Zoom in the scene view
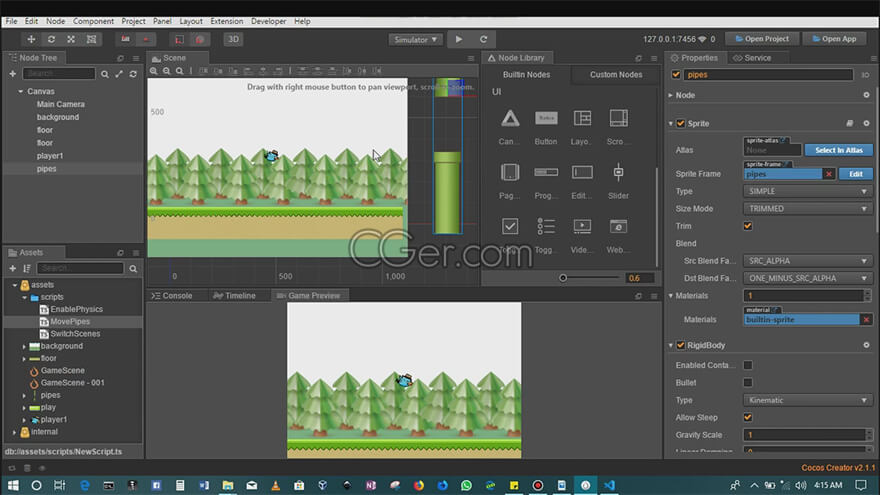The image size is (880, 495). coord(154,71)
